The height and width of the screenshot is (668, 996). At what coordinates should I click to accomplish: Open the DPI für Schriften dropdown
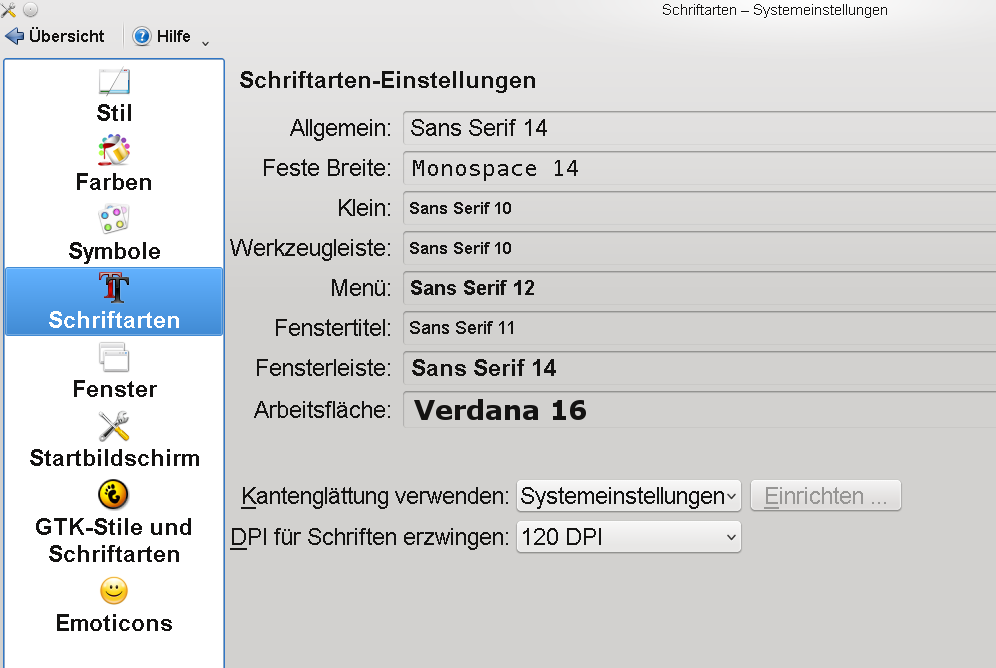coord(628,538)
